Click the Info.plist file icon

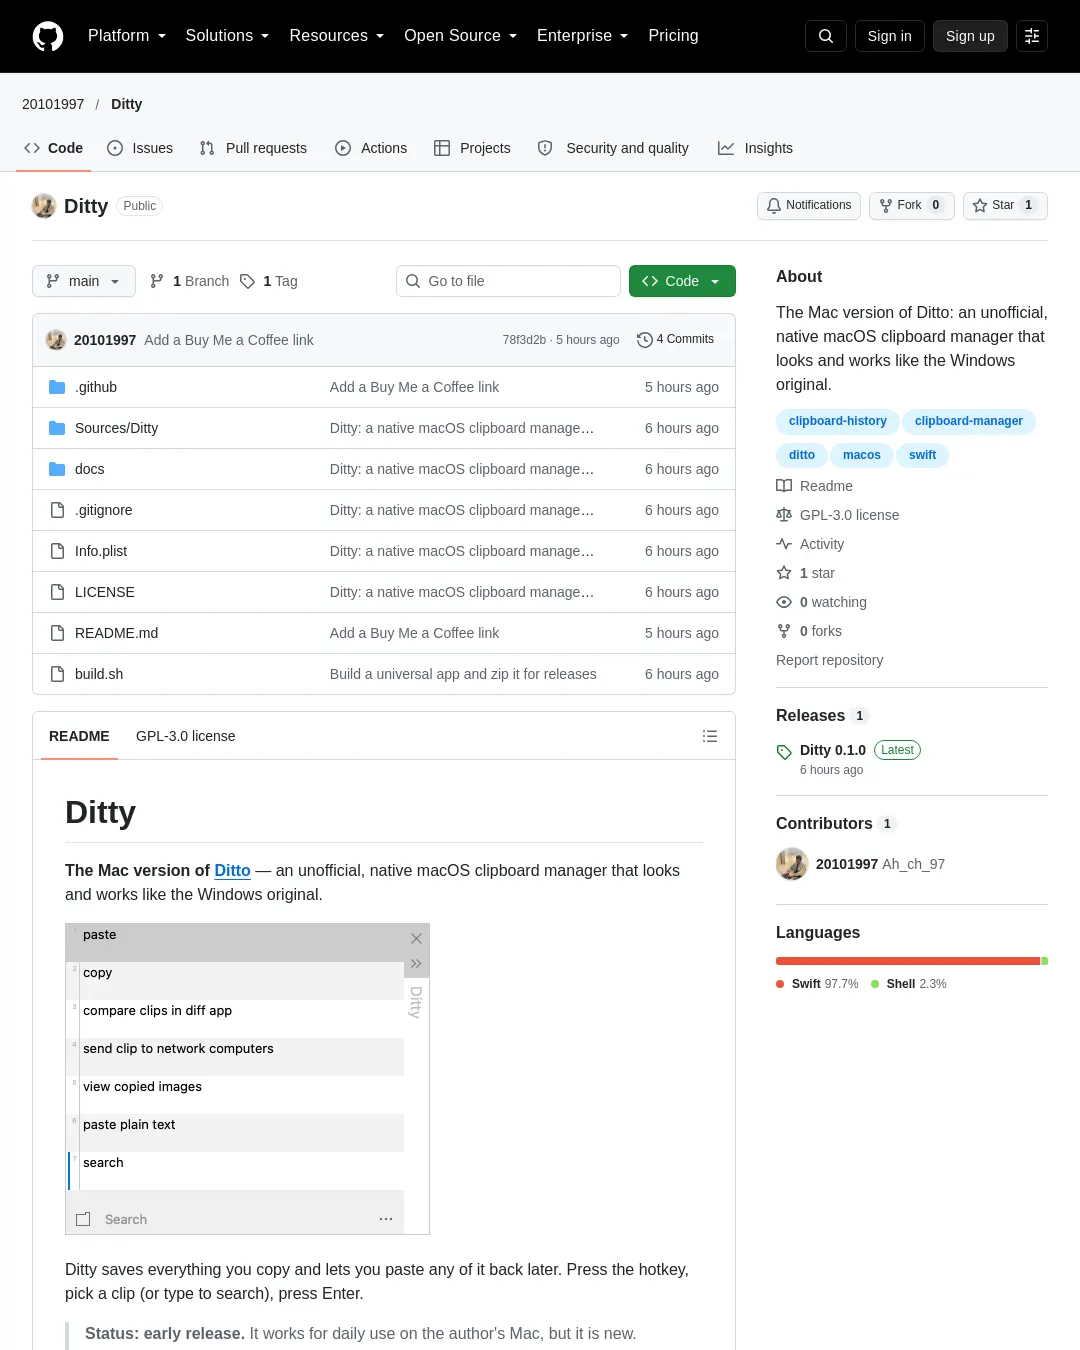(x=57, y=551)
